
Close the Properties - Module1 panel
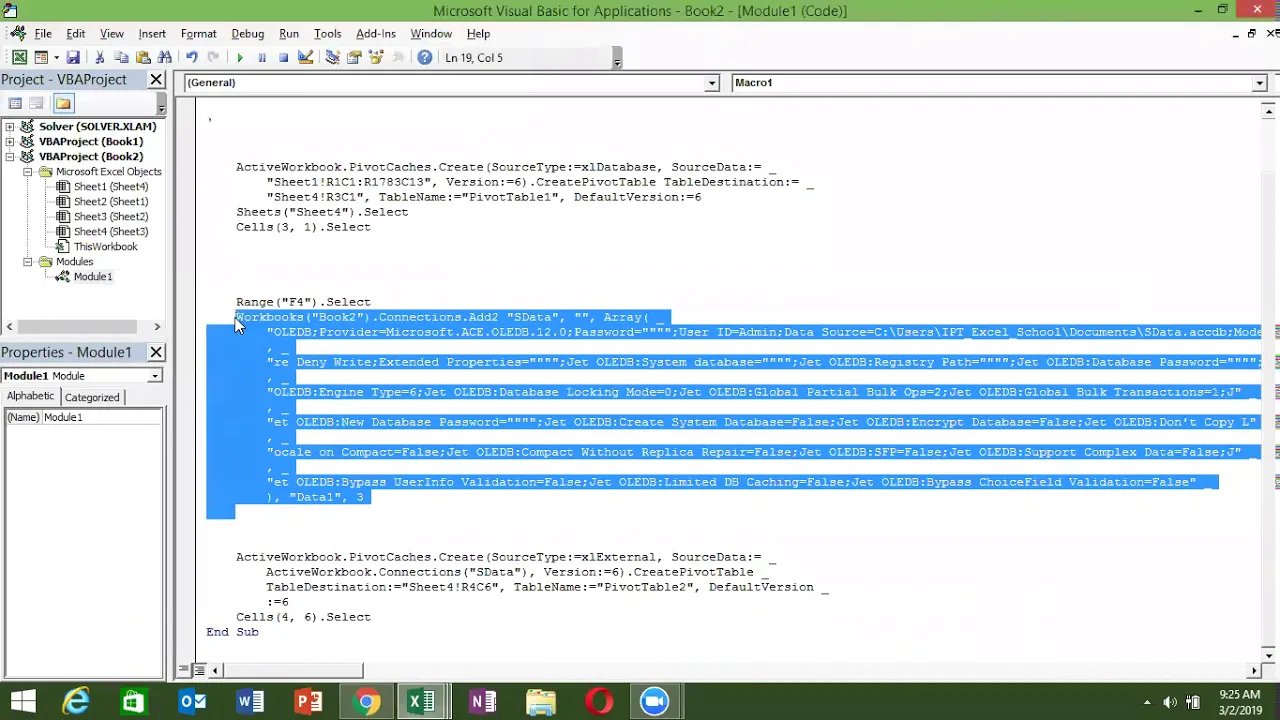coord(156,352)
